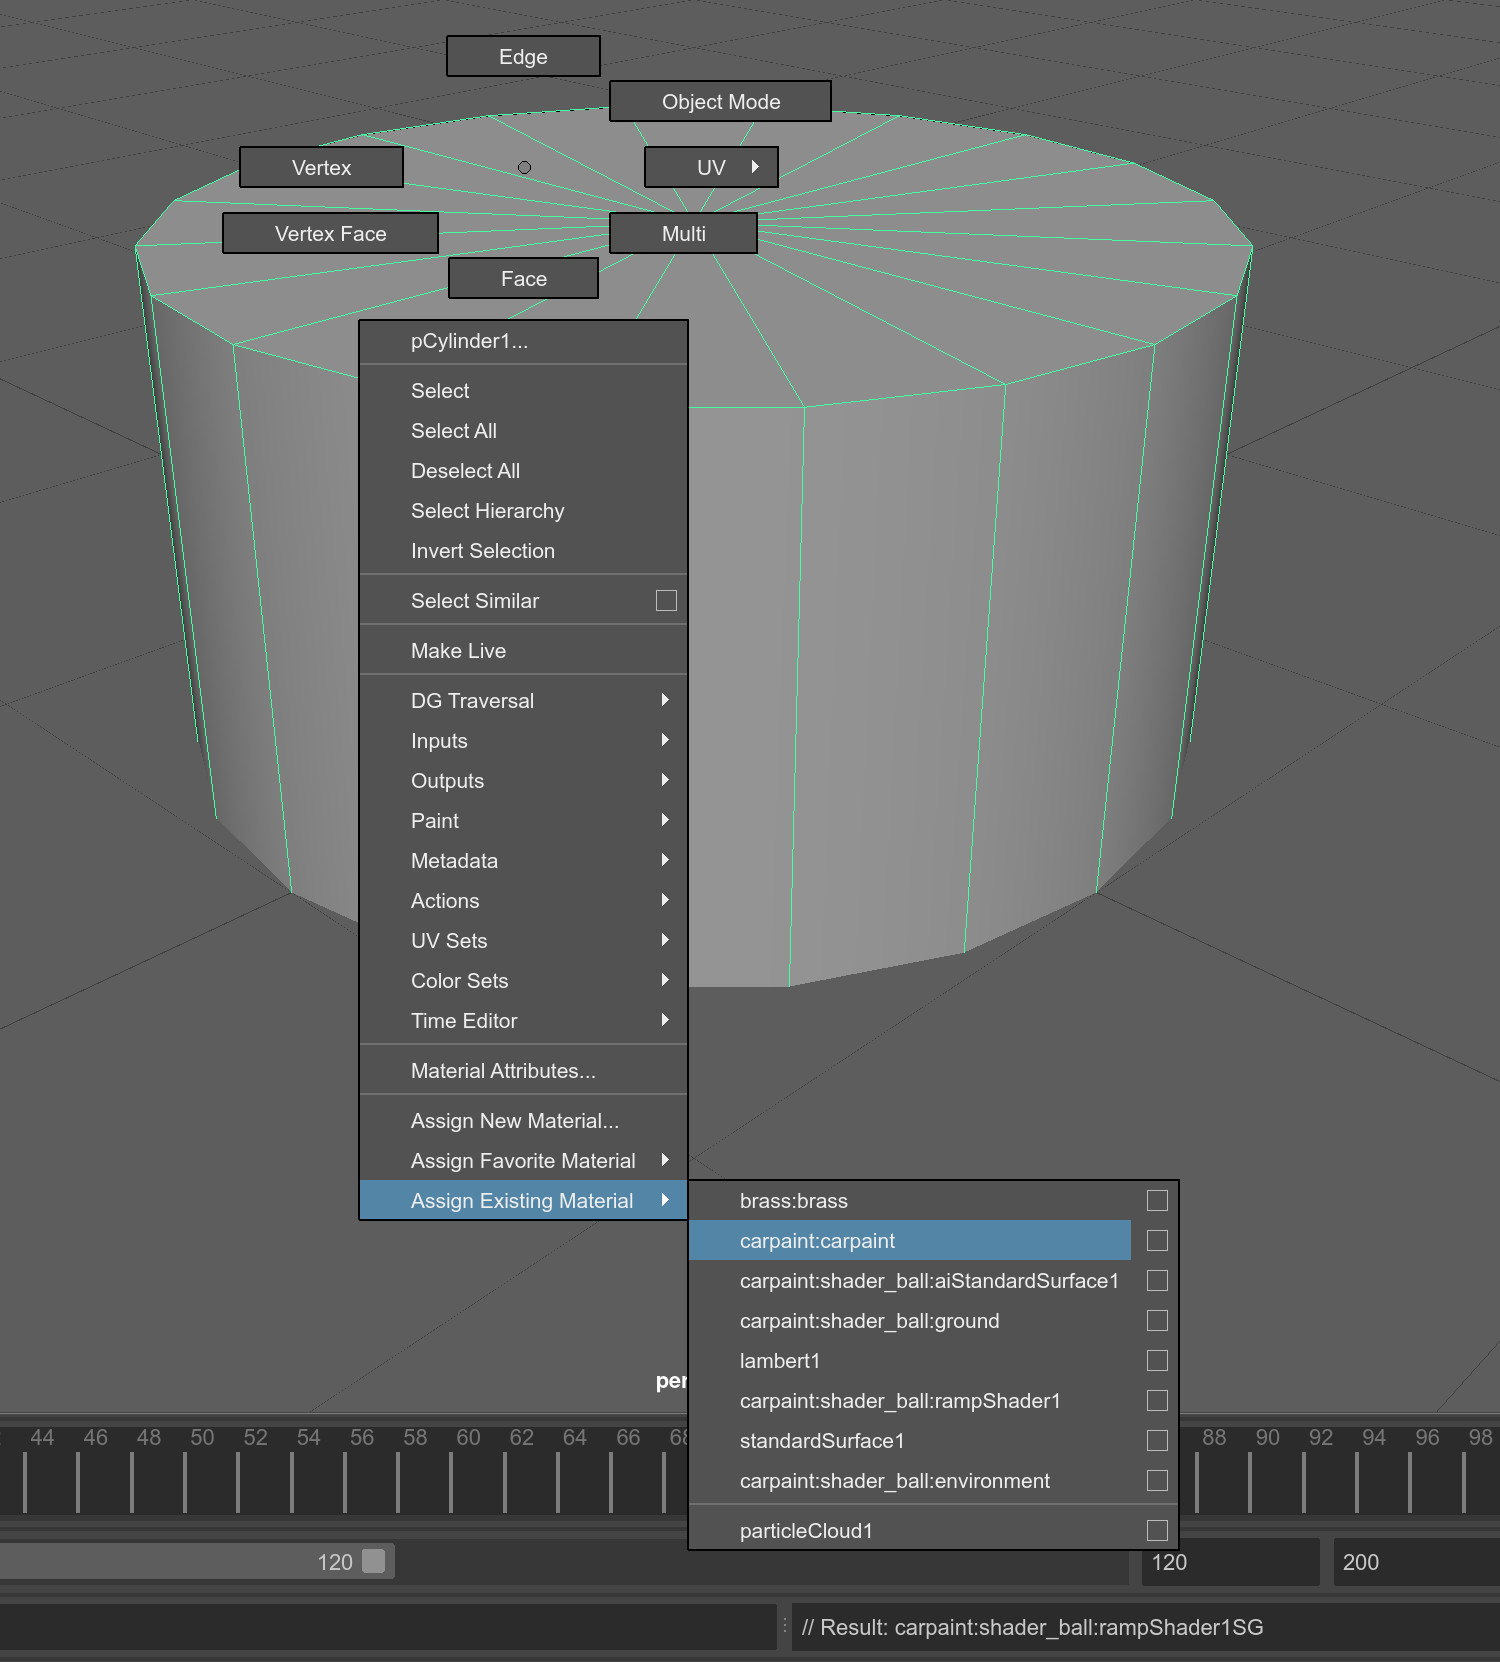
Task: Choose Make Live
Action: tap(523, 650)
